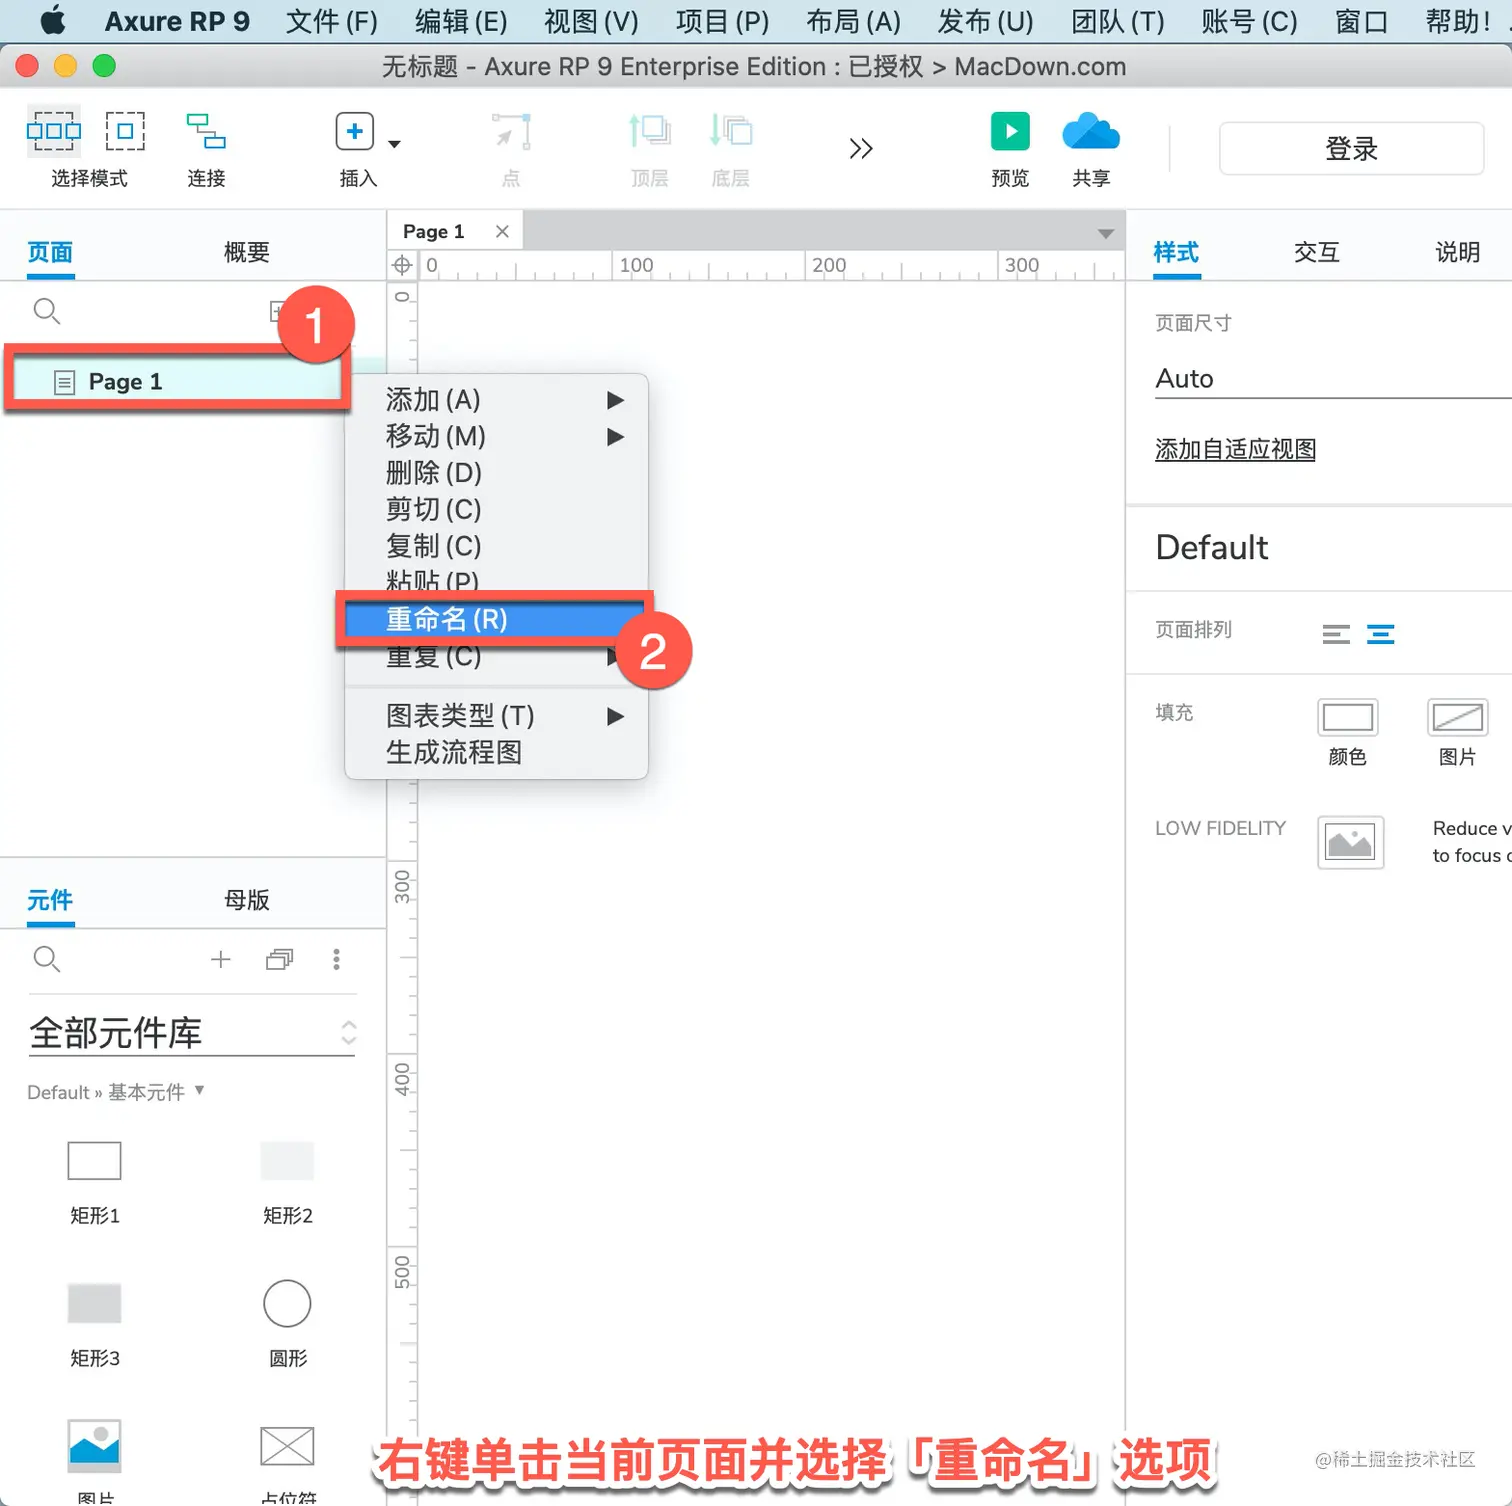Click the 添加自适应视图 link
This screenshot has width=1512, height=1506.
point(1235,450)
